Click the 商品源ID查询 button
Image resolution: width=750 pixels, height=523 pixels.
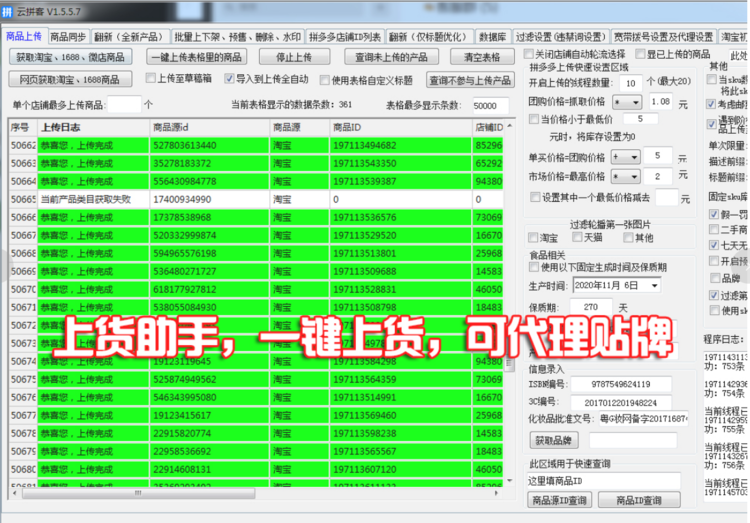(562, 500)
